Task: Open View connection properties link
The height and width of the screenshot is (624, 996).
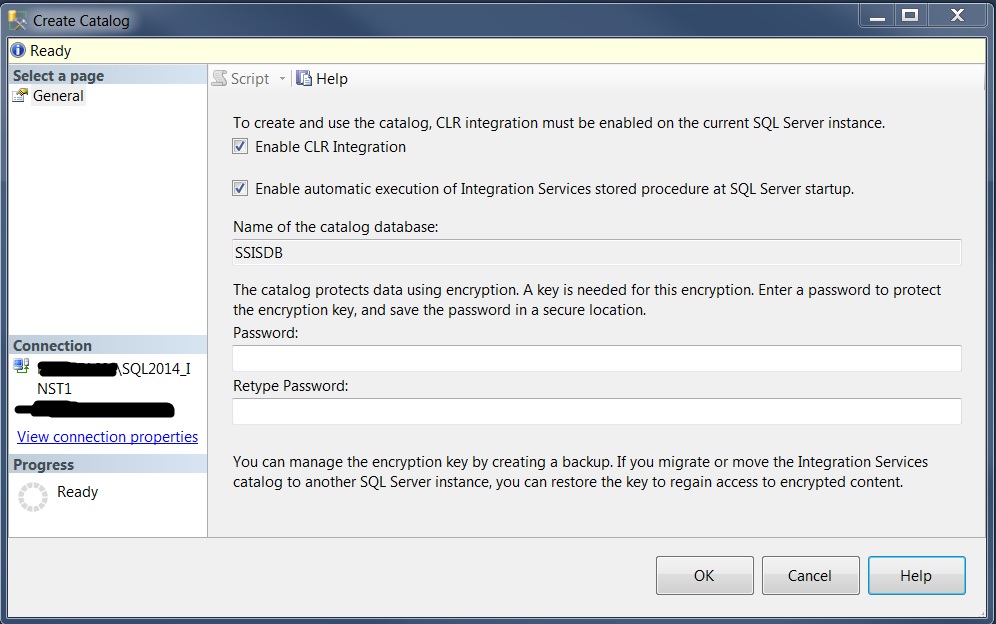Action: click(107, 437)
